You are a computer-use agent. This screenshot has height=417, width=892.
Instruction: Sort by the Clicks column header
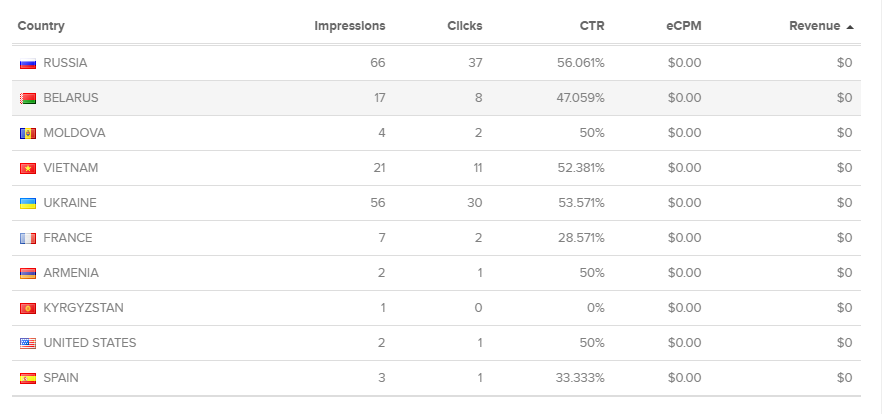coord(464,26)
